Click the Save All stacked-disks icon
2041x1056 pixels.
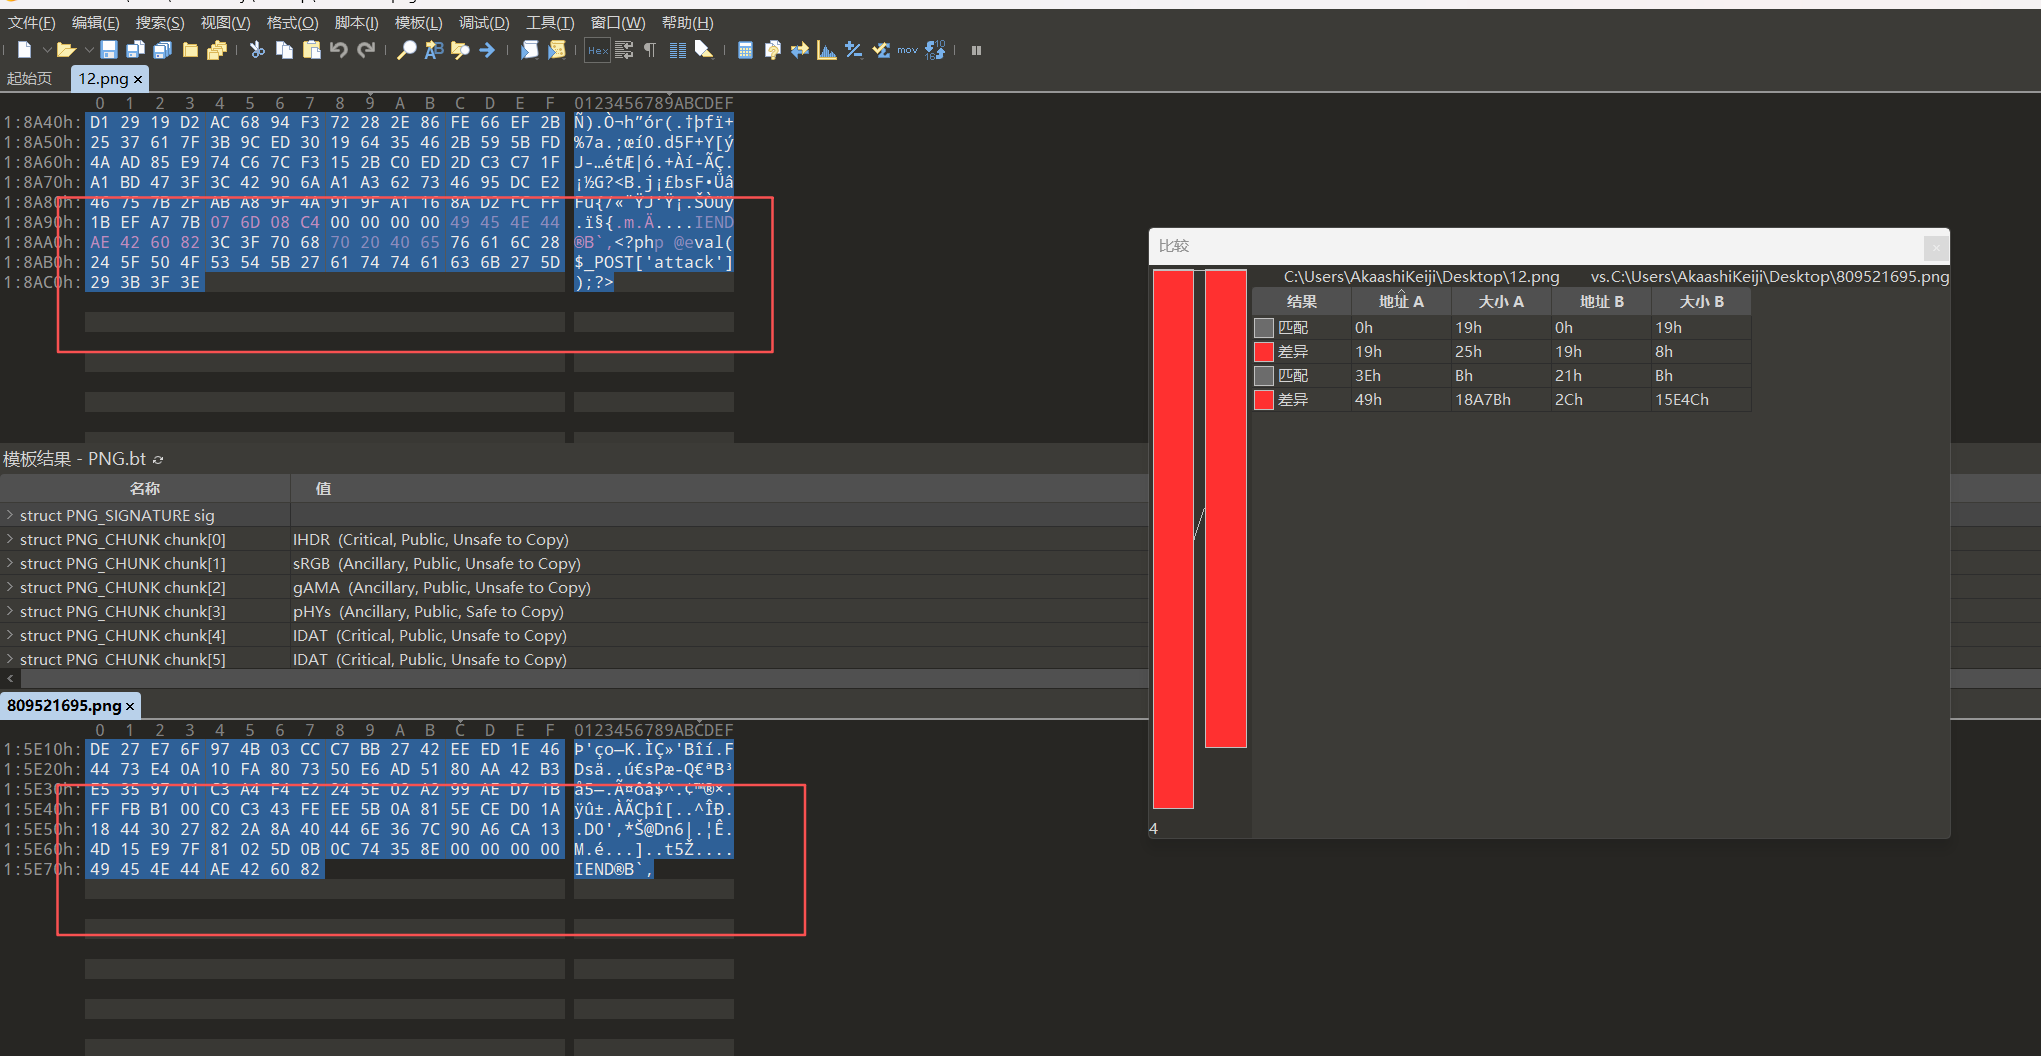[x=162, y=50]
